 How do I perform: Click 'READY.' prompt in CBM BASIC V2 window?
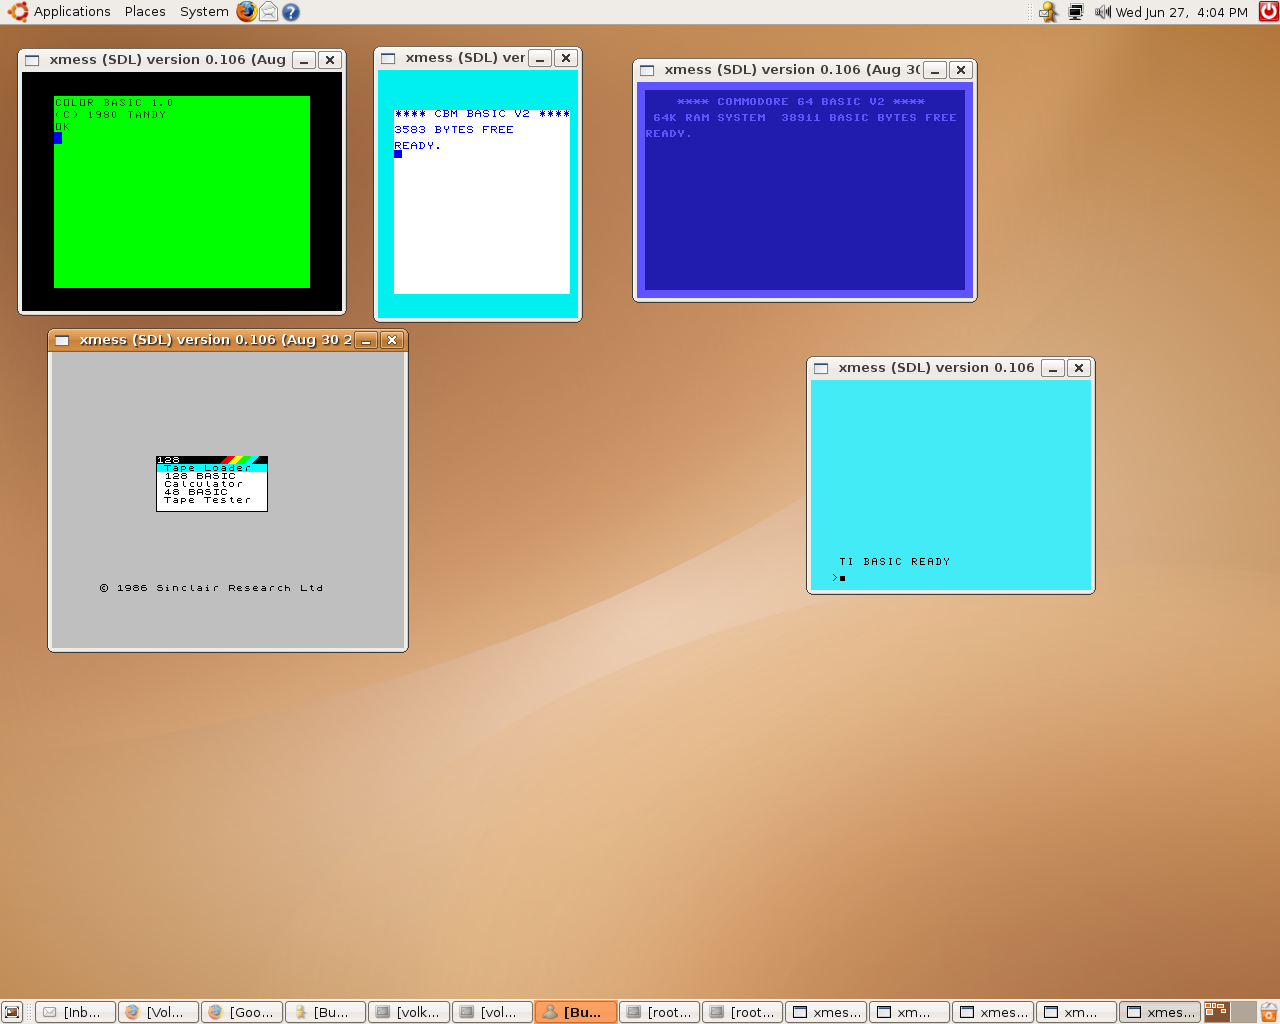418,146
